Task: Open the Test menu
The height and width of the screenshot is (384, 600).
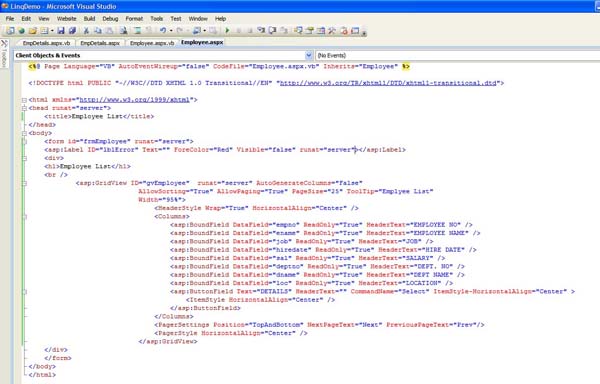Action: tap(176, 18)
